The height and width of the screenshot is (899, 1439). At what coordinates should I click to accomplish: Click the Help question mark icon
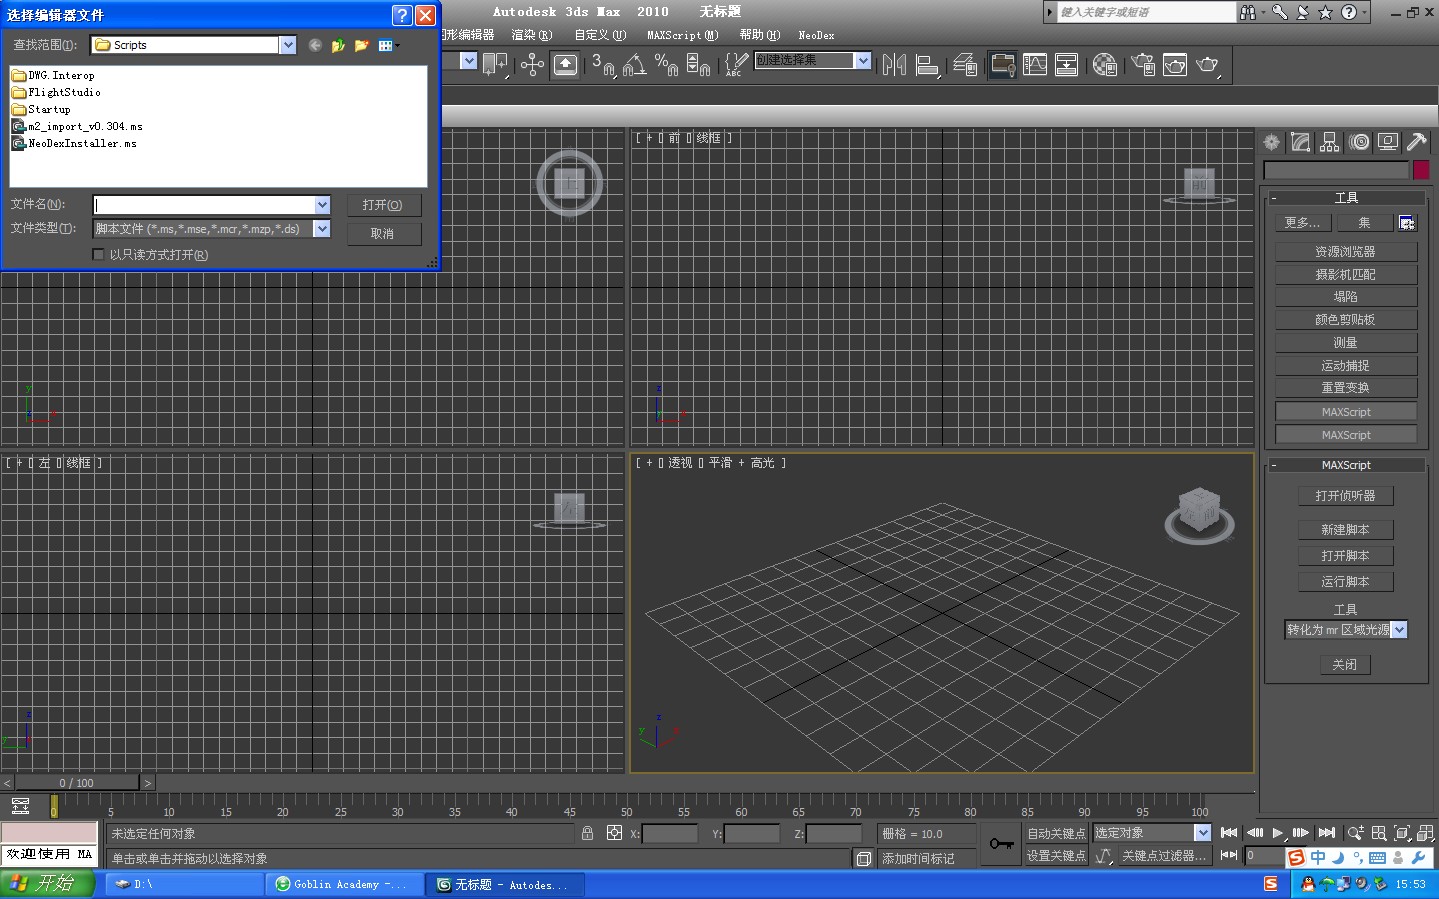point(1349,12)
